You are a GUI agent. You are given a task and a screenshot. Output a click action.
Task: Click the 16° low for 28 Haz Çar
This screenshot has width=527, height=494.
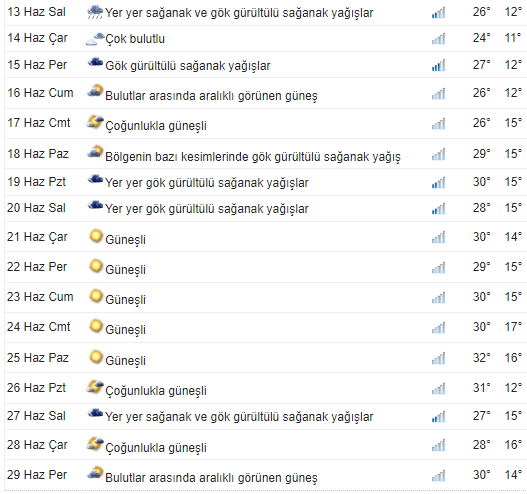[513, 445]
